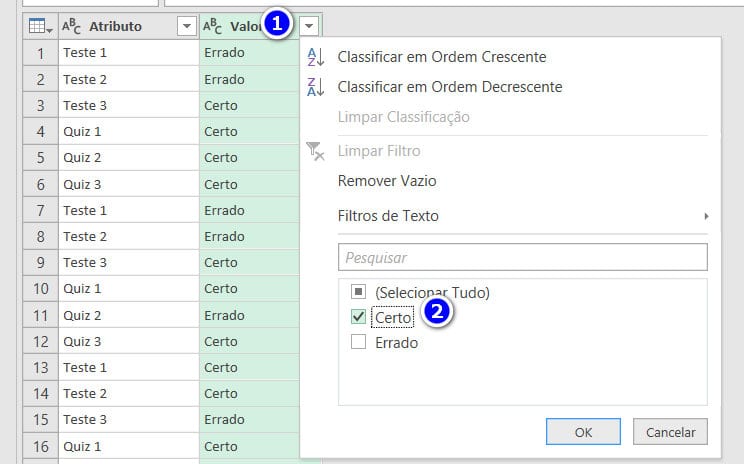Click the Teste 1 cell in row 7
This screenshot has width=744, height=464.
(x=129, y=210)
